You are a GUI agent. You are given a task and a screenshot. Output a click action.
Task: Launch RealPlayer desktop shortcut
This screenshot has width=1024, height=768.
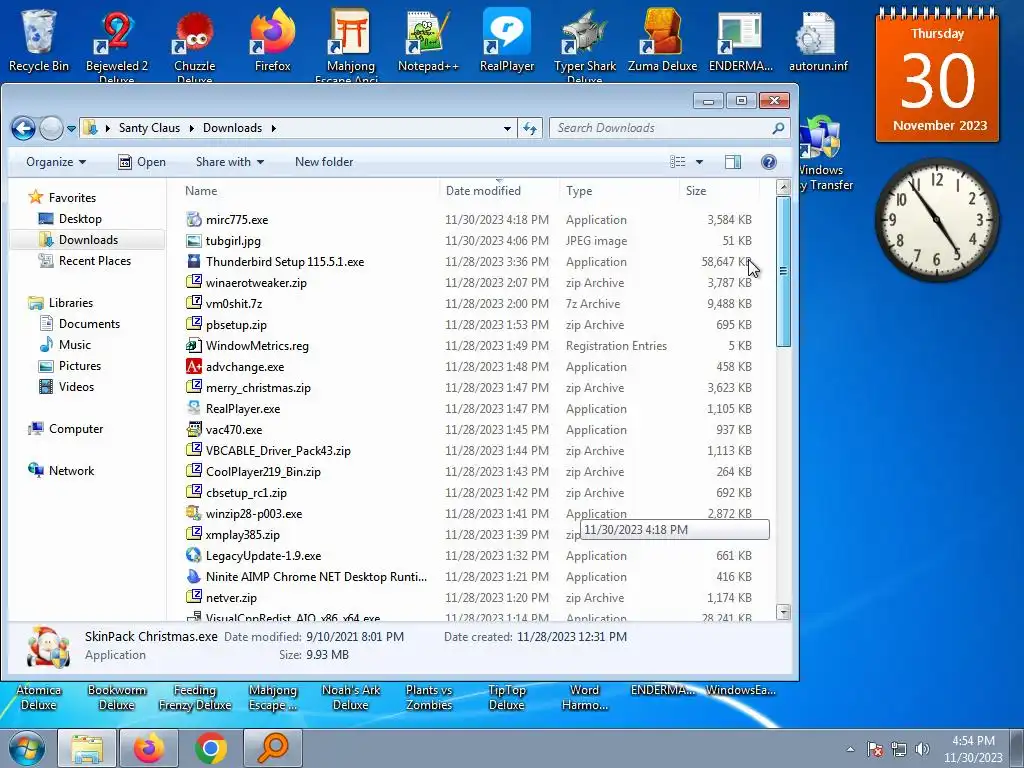click(507, 39)
